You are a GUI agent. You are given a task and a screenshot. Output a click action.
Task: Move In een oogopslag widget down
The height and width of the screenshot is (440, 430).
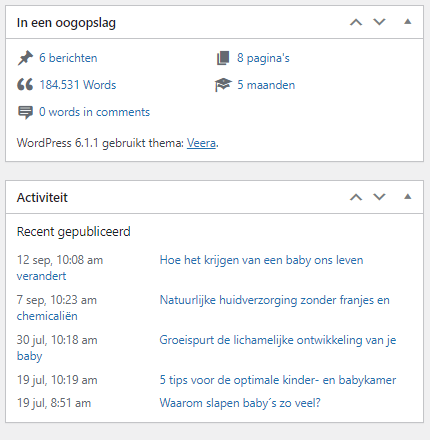tap(379, 22)
